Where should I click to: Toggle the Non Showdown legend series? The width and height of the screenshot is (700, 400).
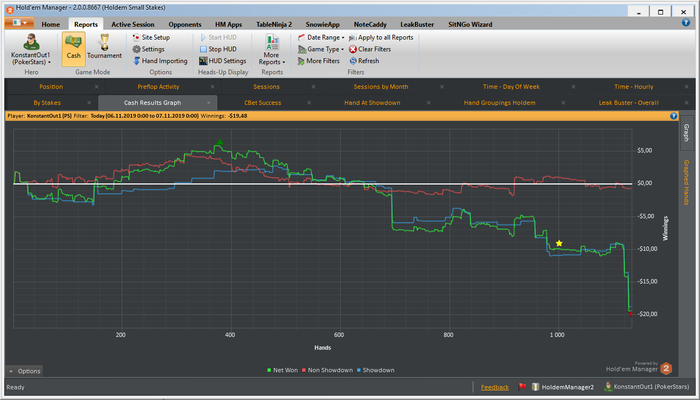327,370
